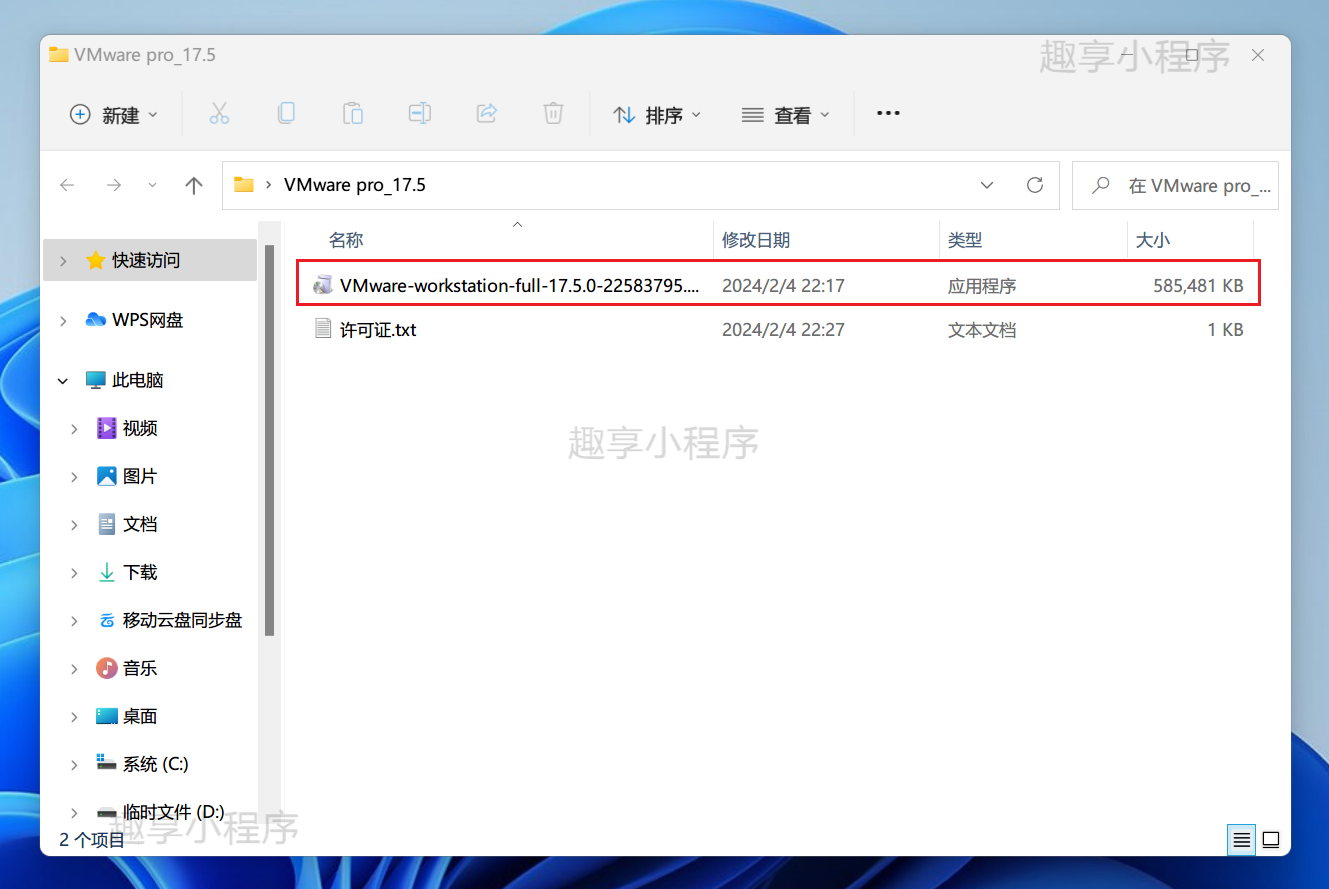Collapse the 此电脑 tree node
The height and width of the screenshot is (889, 1329).
(63, 380)
